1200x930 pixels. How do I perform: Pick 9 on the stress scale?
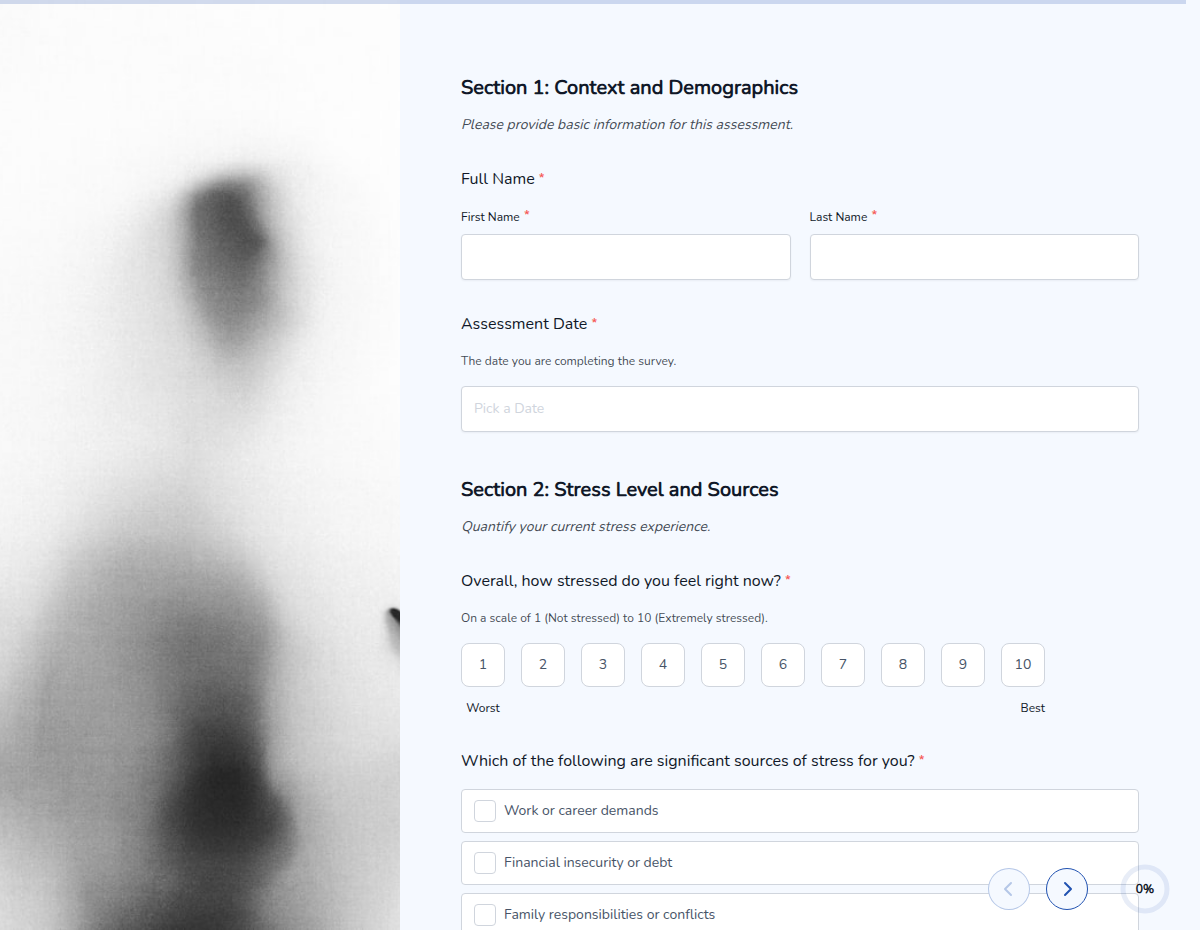point(963,665)
